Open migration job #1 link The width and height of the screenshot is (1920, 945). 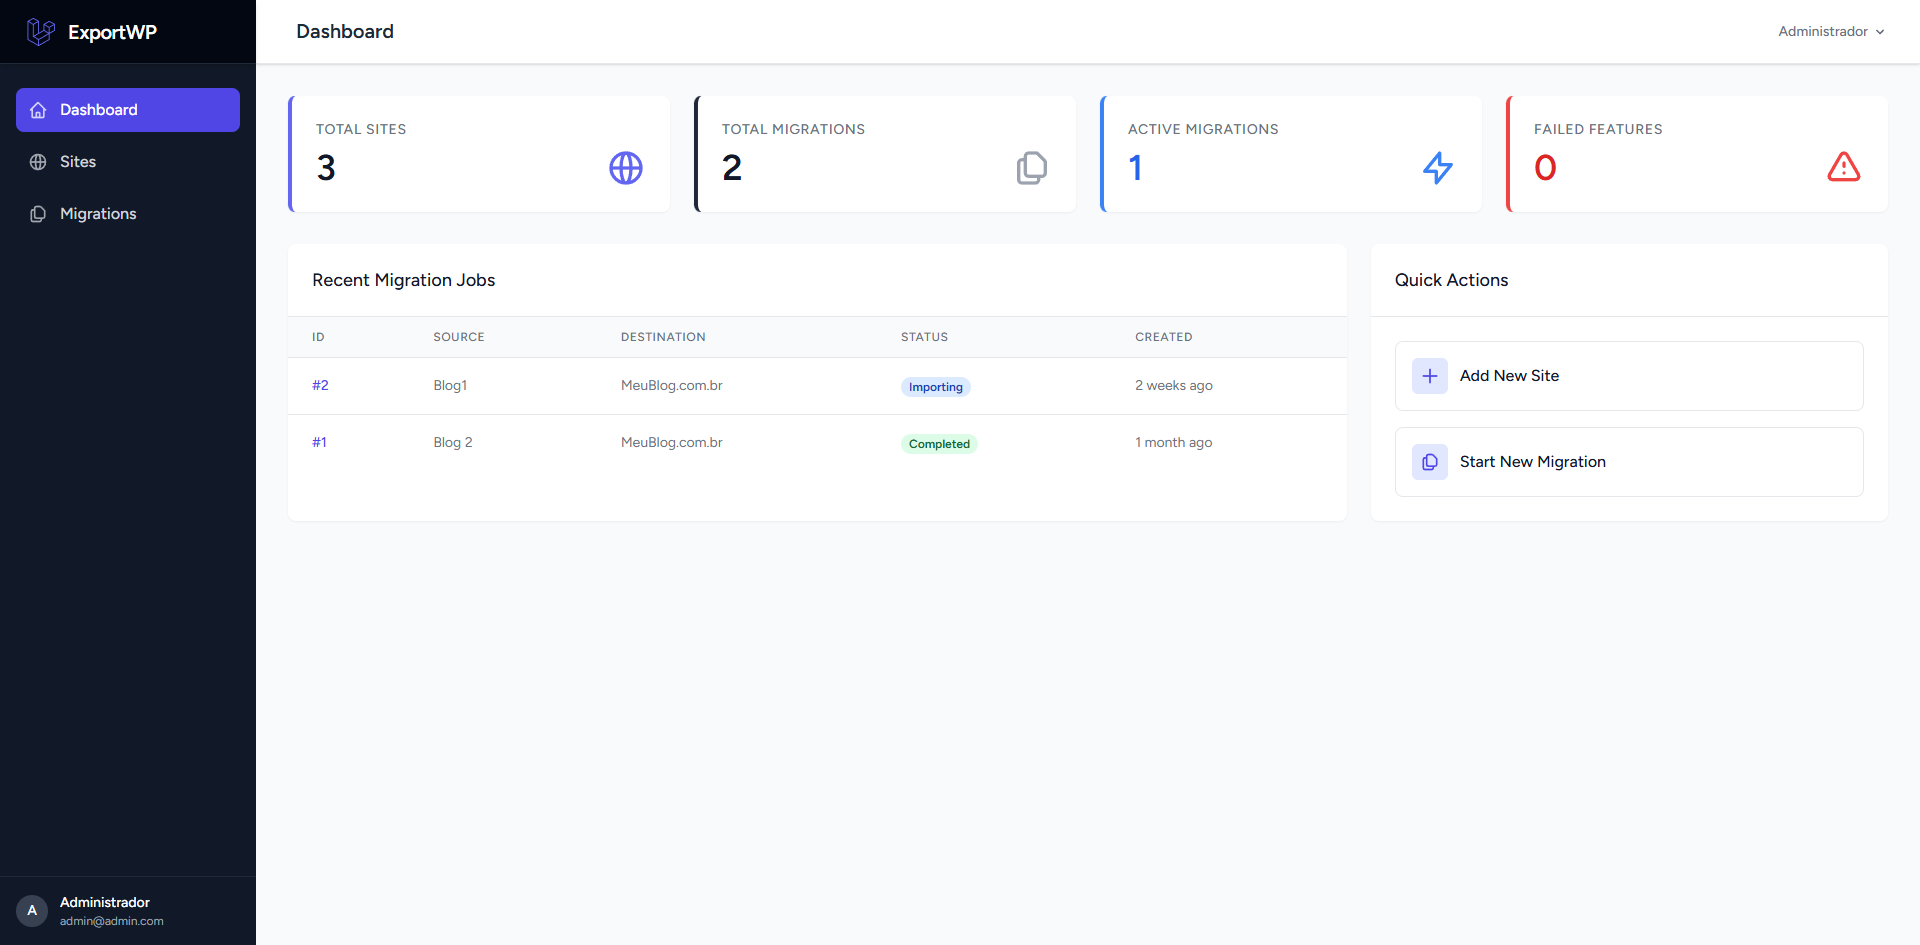coord(319,443)
